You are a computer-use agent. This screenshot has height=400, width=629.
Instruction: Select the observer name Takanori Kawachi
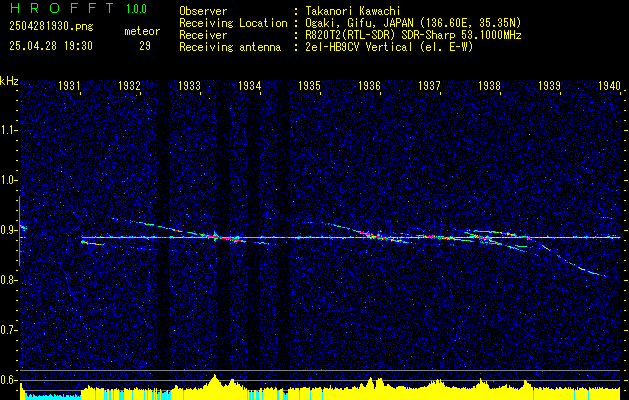coord(353,11)
